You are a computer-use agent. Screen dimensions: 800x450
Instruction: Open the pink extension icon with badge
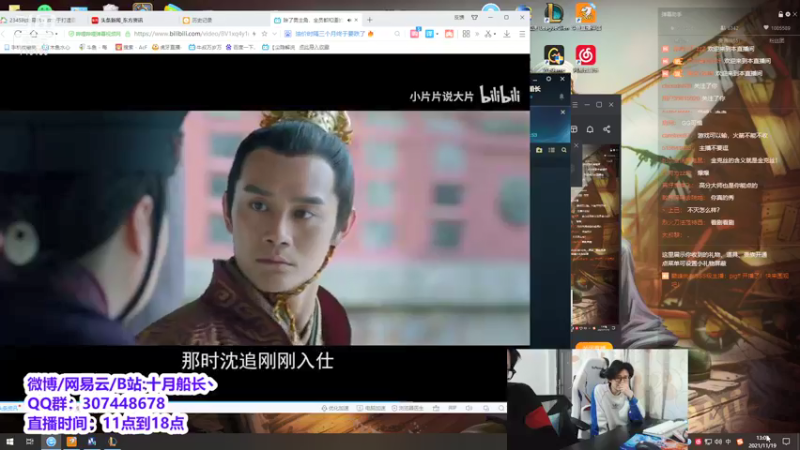coord(415,33)
